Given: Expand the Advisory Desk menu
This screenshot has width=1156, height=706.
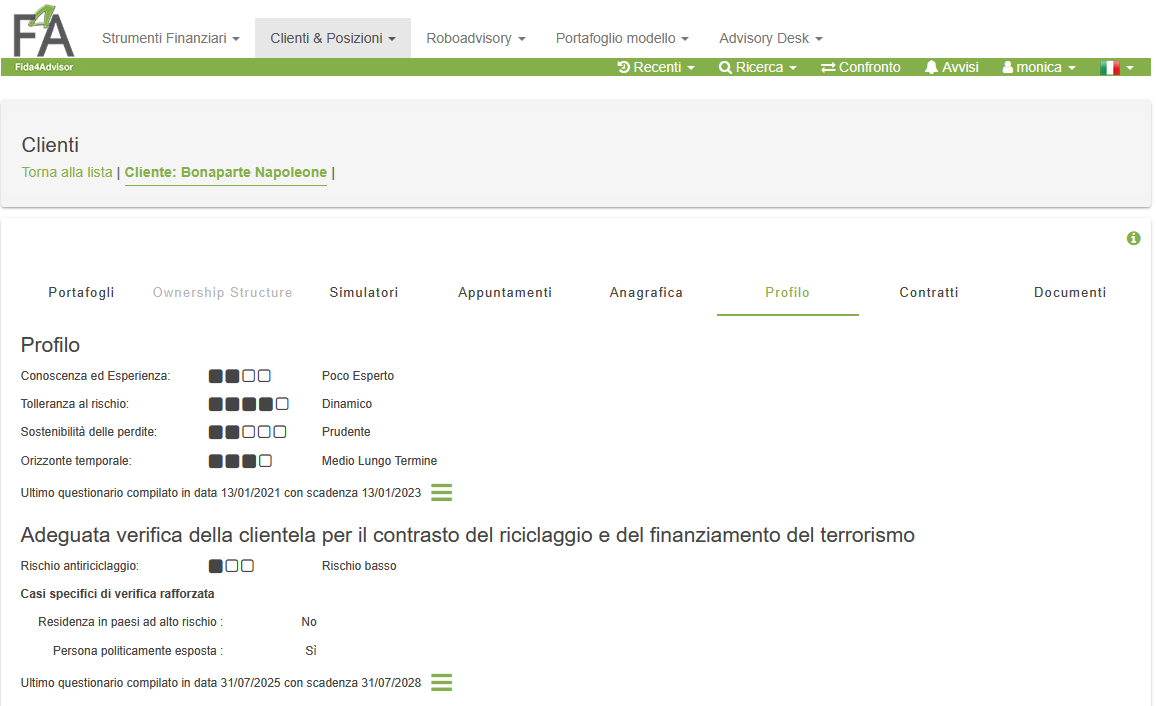Looking at the screenshot, I should [x=770, y=38].
